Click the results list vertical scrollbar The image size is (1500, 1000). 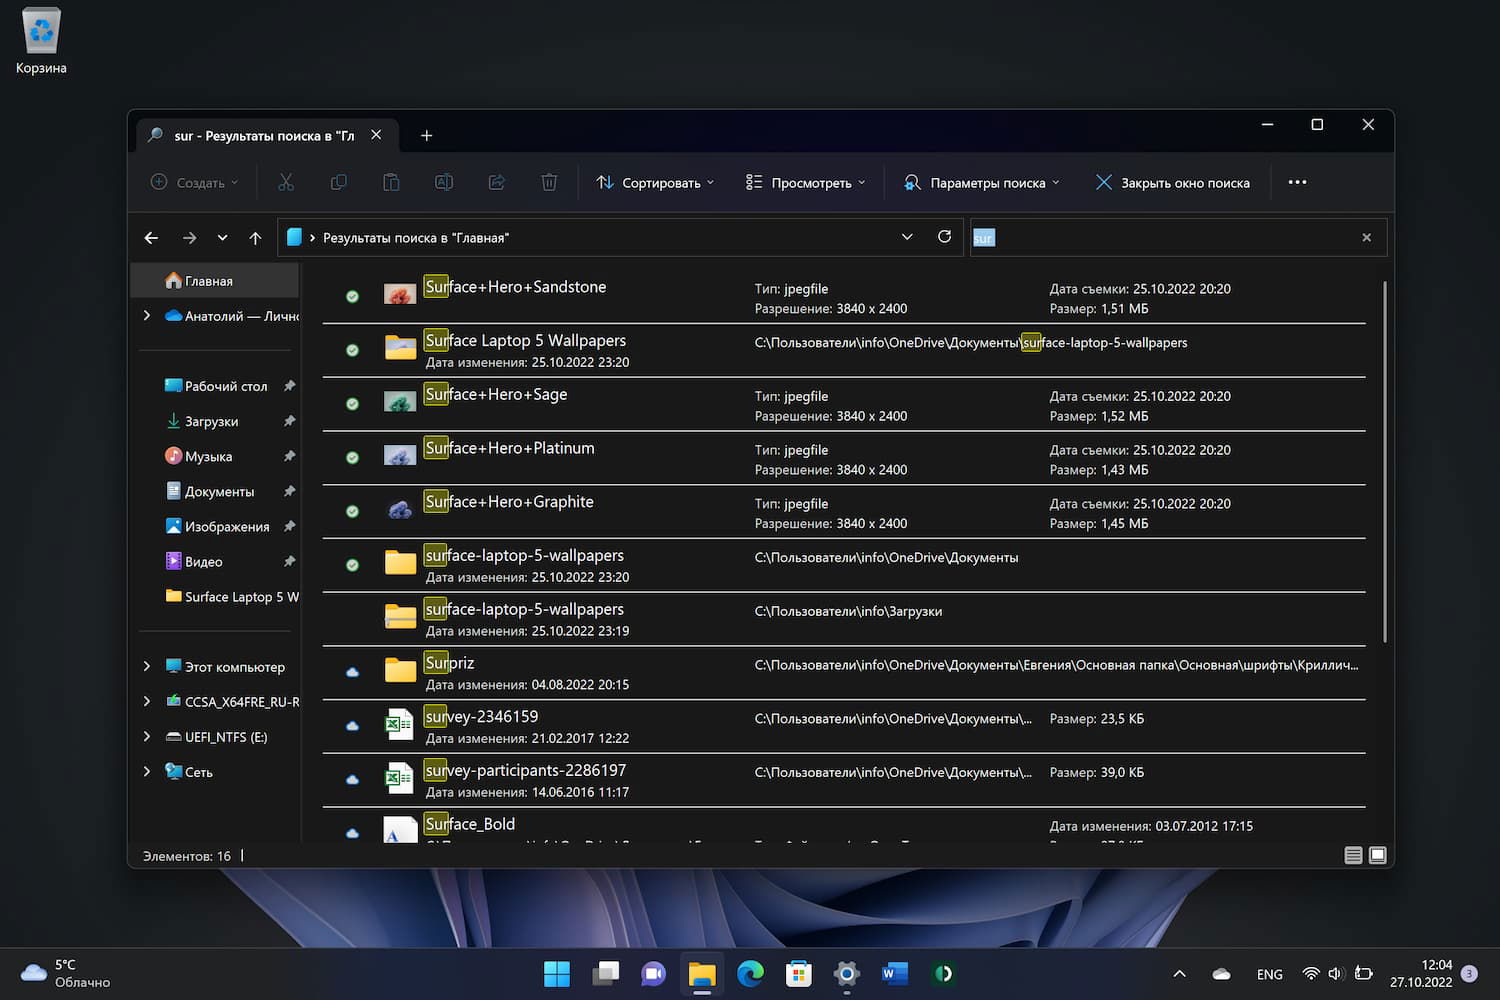(x=1384, y=460)
